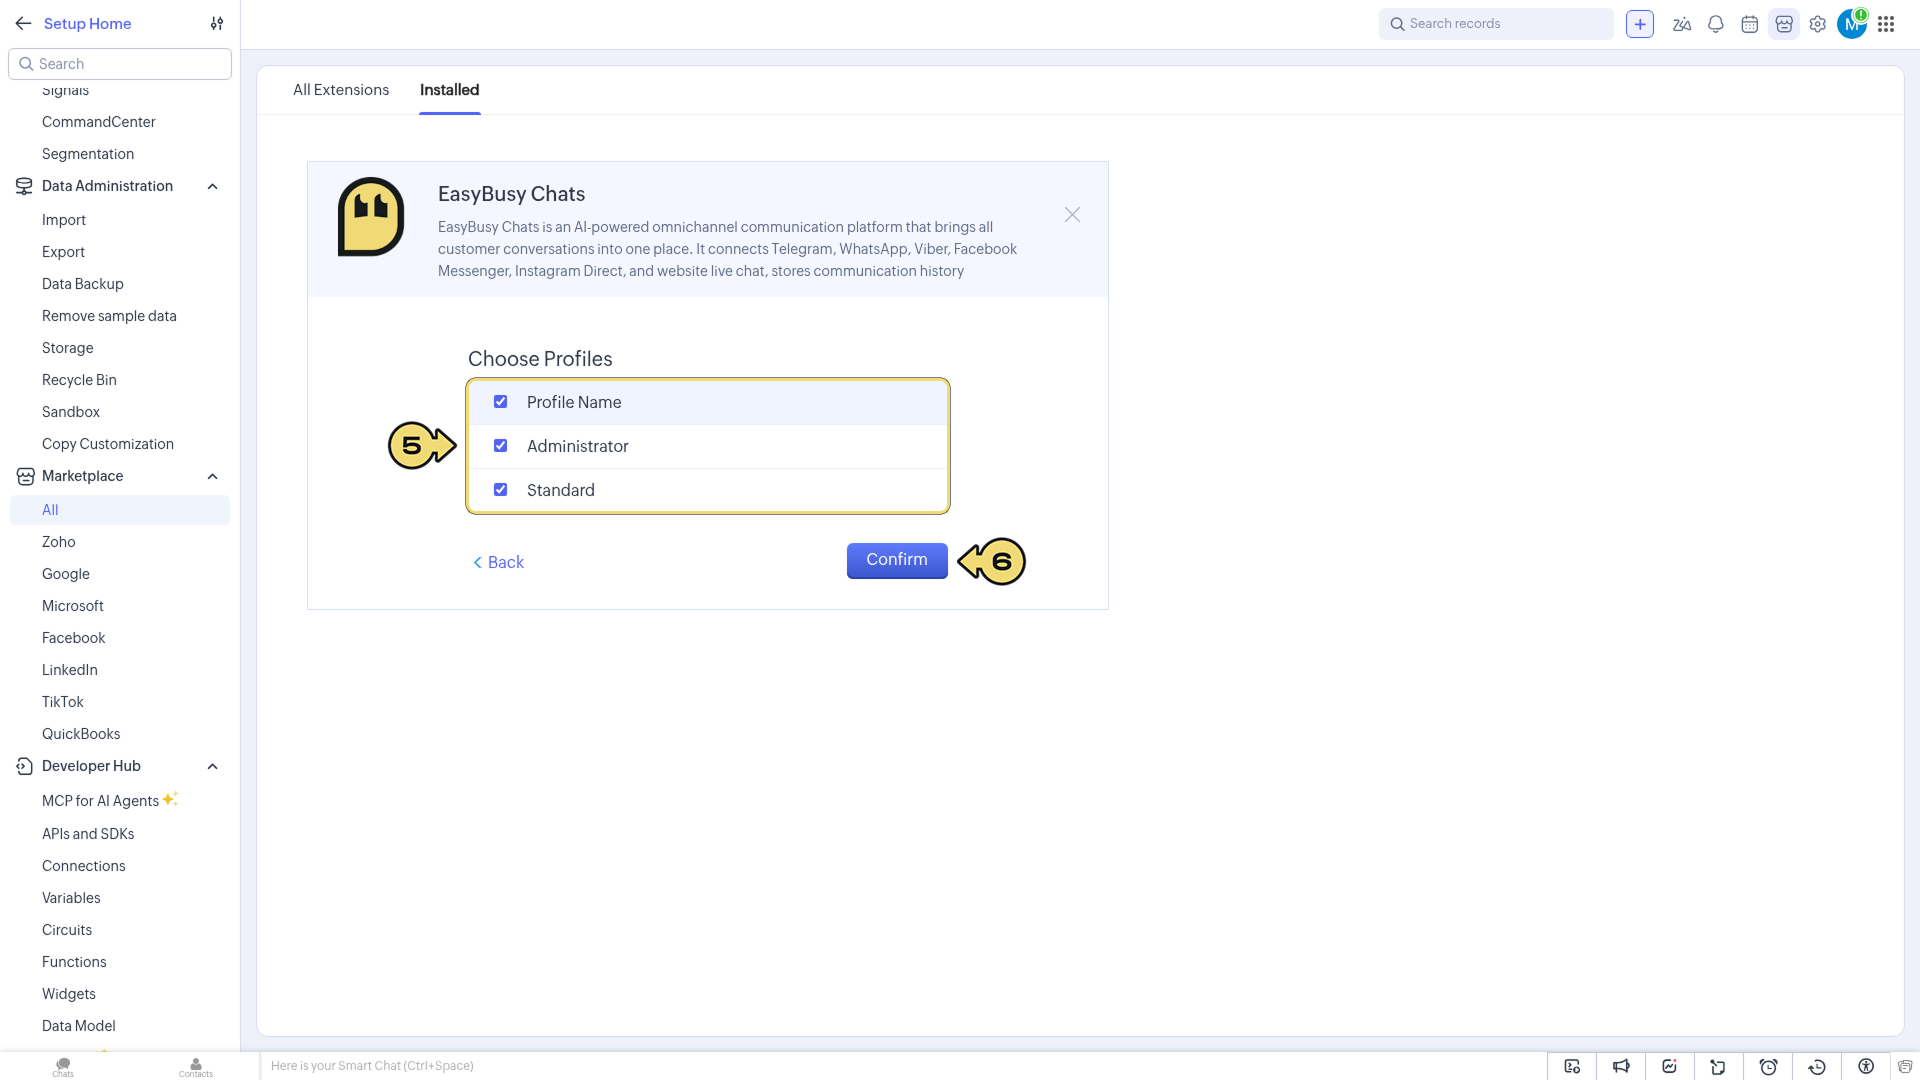
Task: Open MCP for AI Agents
Action: 100,801
